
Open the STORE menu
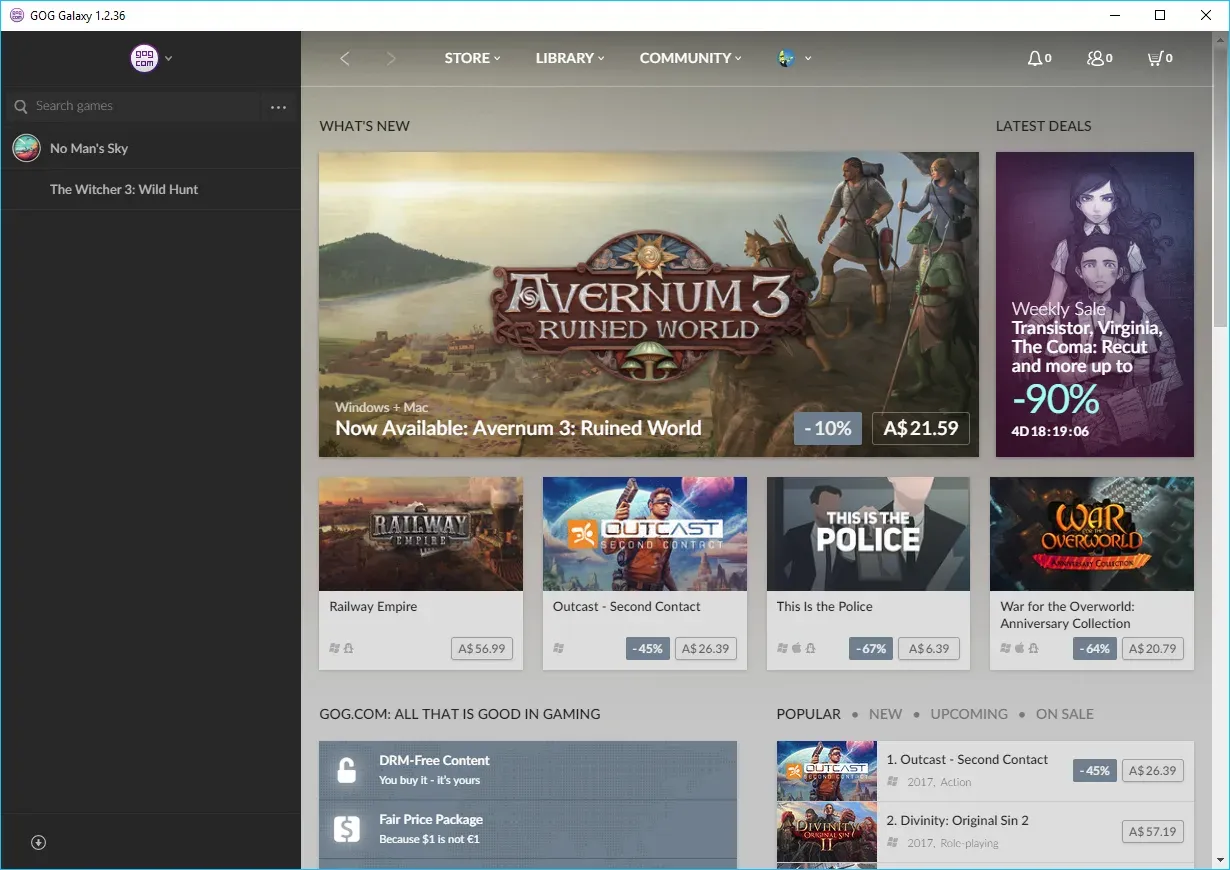tap(472, 58)
